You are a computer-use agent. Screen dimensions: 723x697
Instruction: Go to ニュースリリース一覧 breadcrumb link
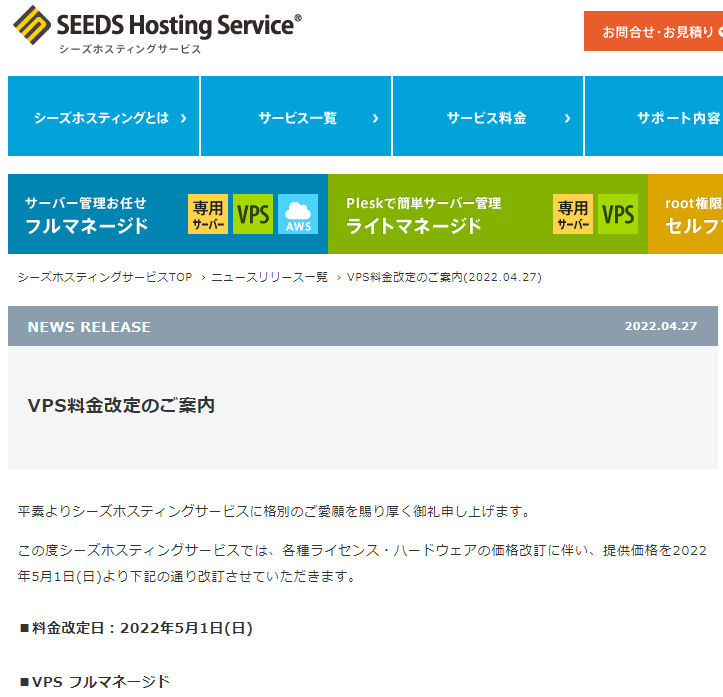click(x=269, y=277)
